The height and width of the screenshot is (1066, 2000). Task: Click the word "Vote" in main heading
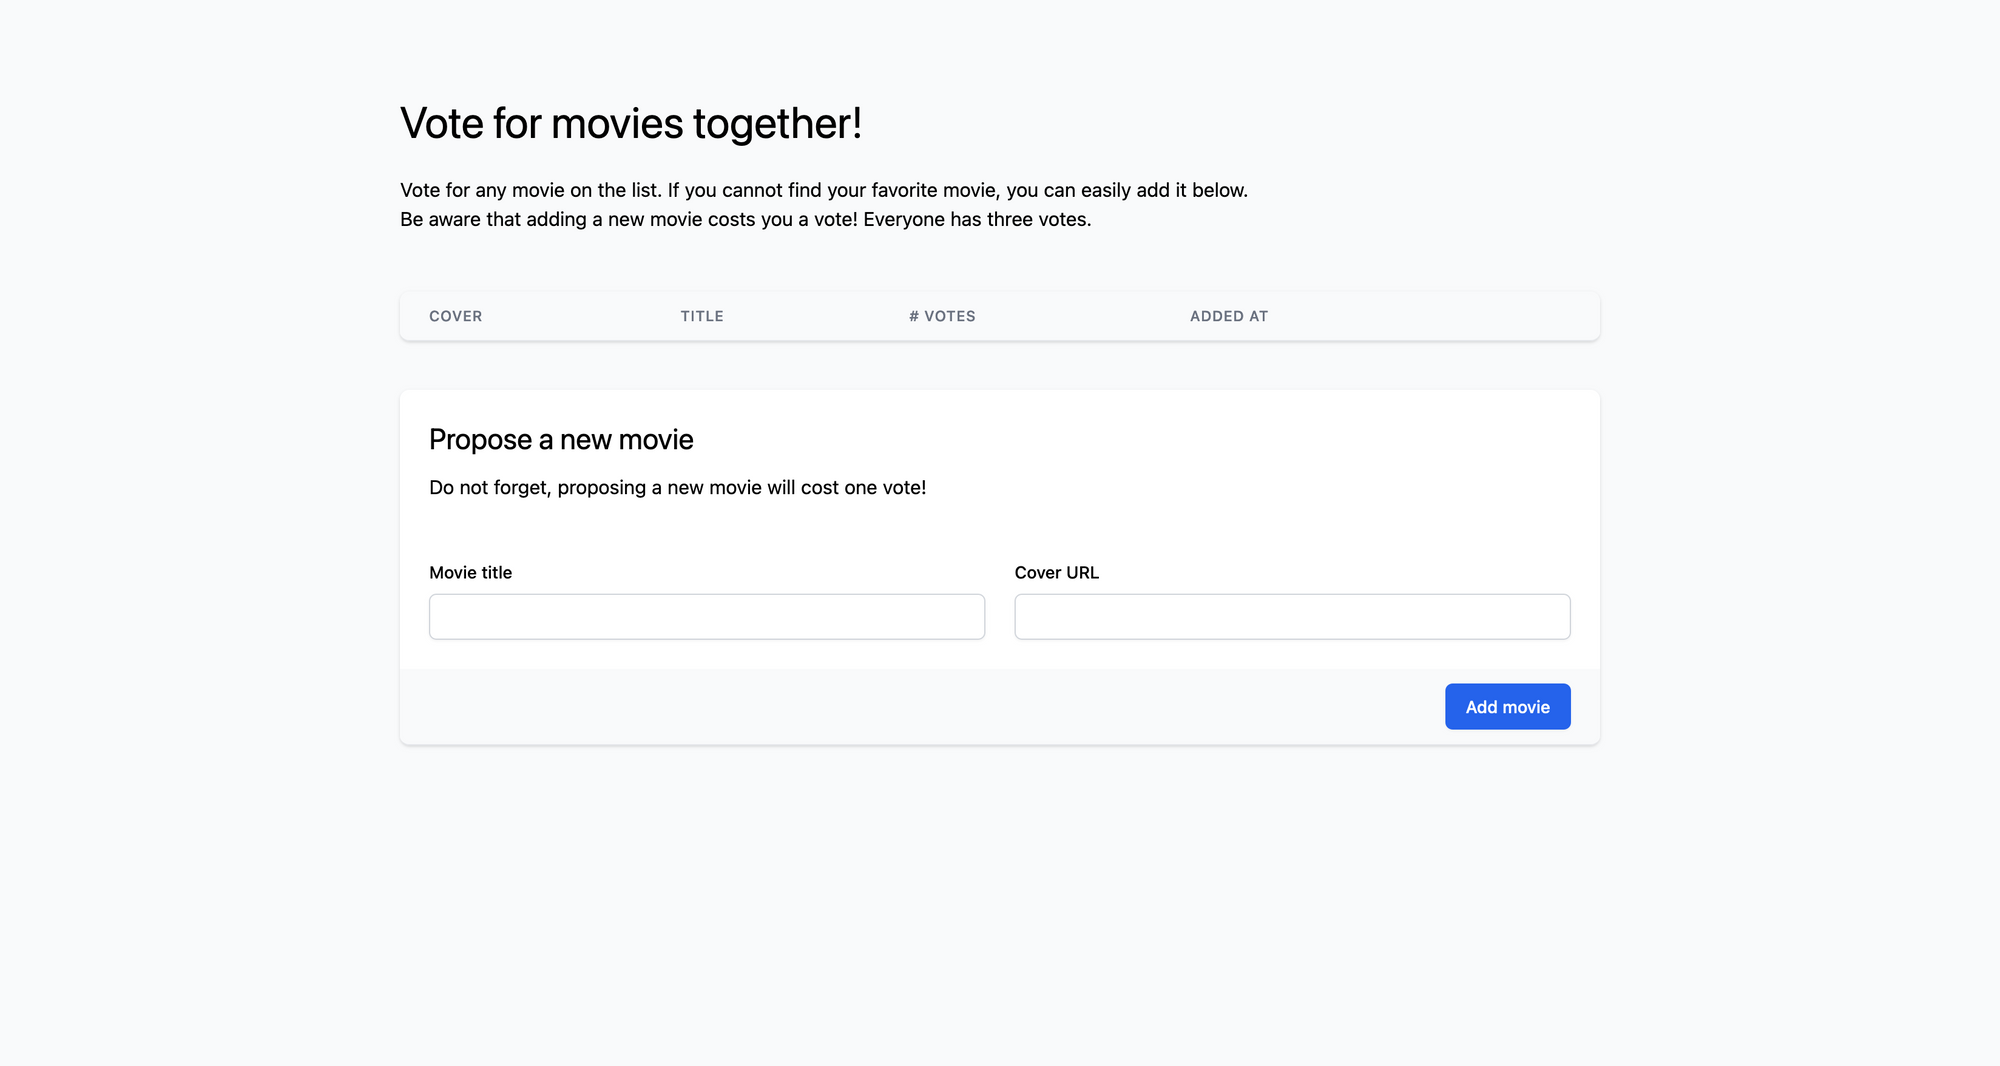(x=442, y=124)
